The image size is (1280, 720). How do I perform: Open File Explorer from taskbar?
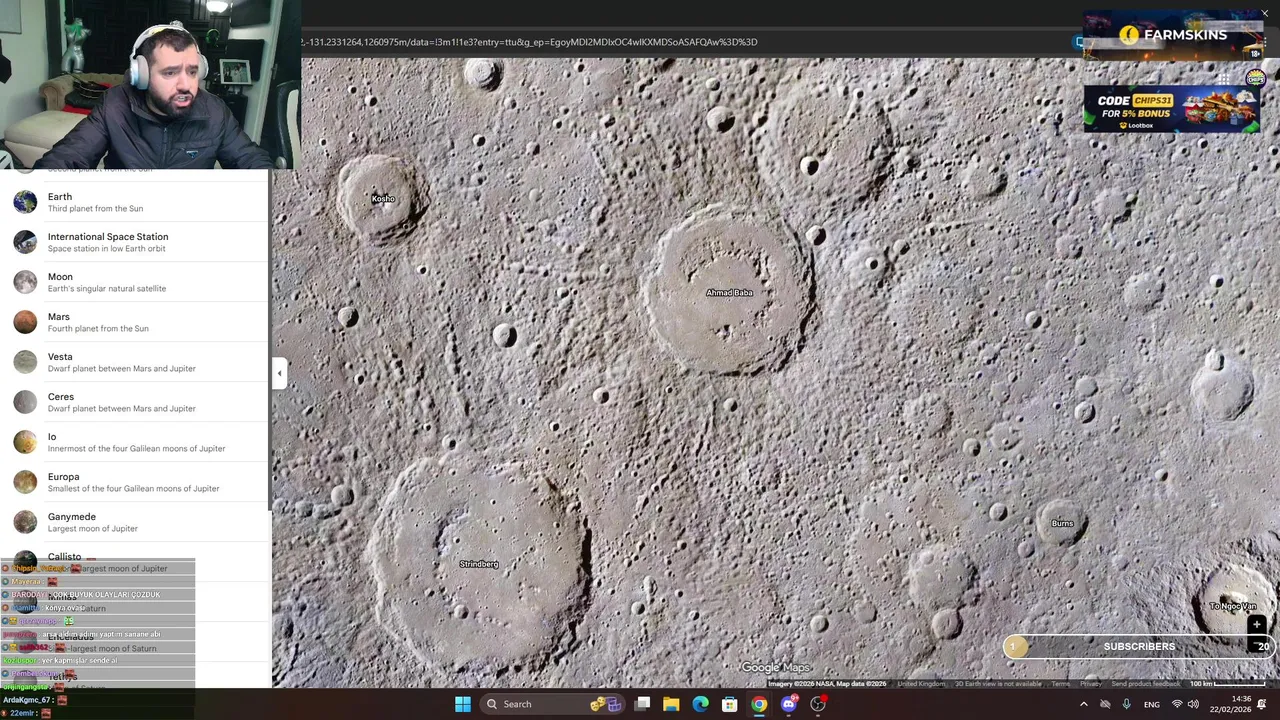click(x=671, y=704)
